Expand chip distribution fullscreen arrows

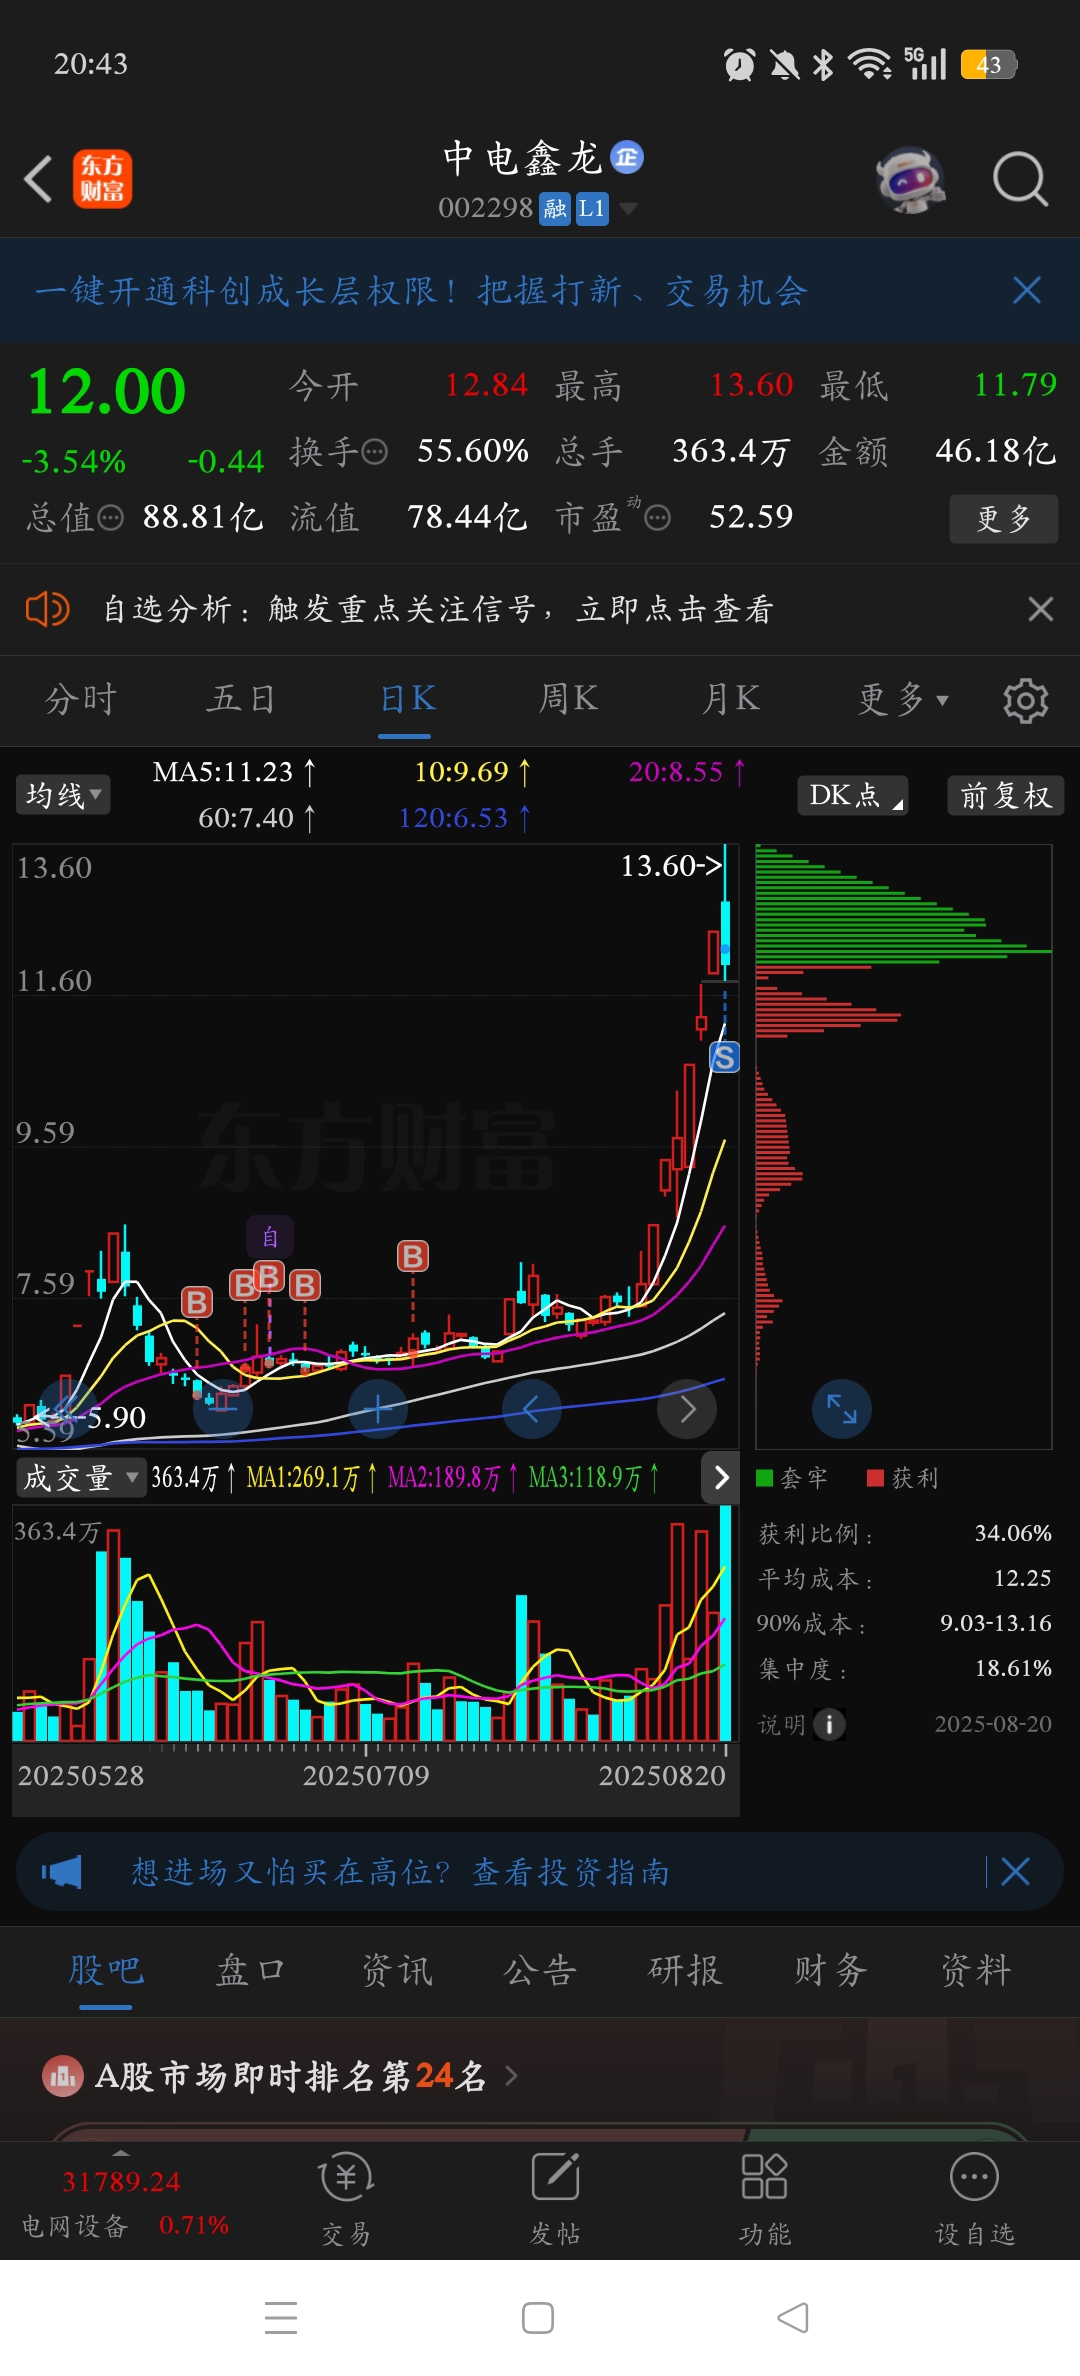pyautogui.click(x=842, y=1409)
